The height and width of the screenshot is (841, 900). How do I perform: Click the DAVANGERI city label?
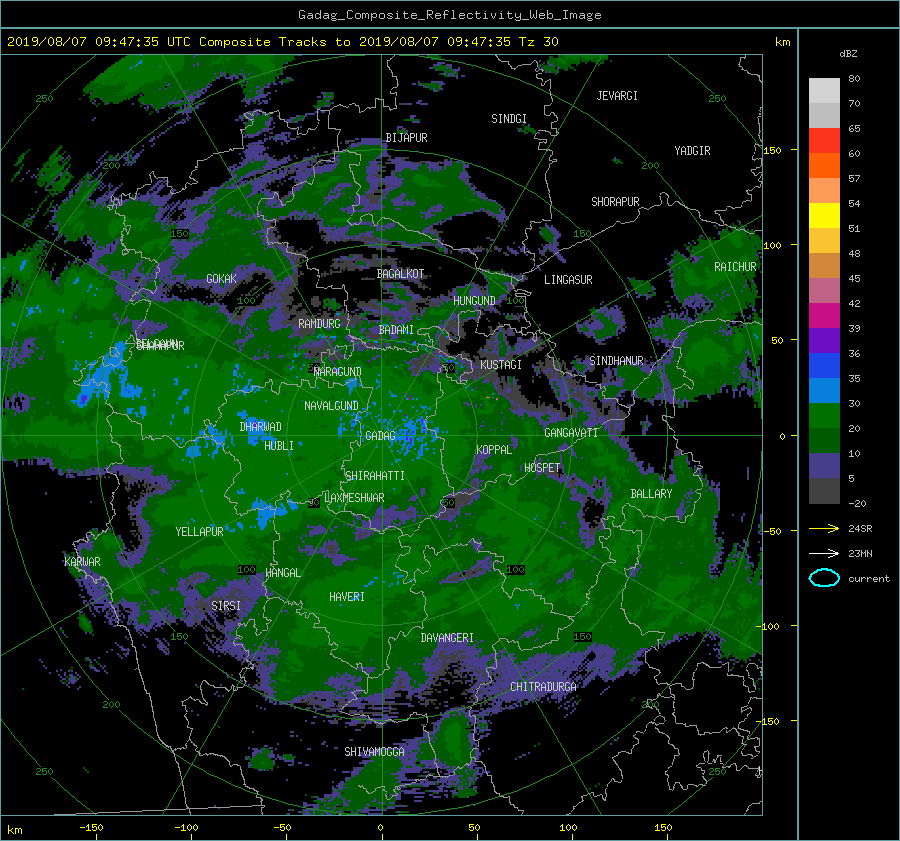pos(447,638)
